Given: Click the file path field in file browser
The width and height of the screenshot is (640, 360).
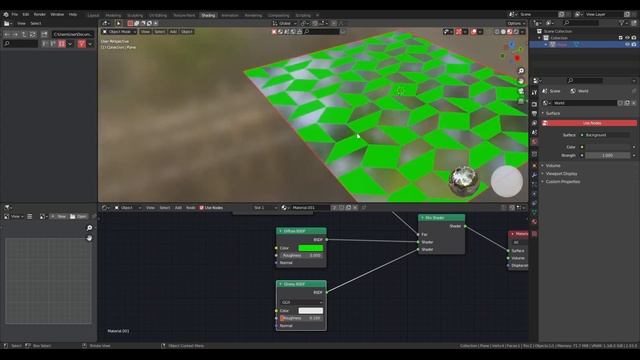Looking at the screenshot, I should point(73,34).
